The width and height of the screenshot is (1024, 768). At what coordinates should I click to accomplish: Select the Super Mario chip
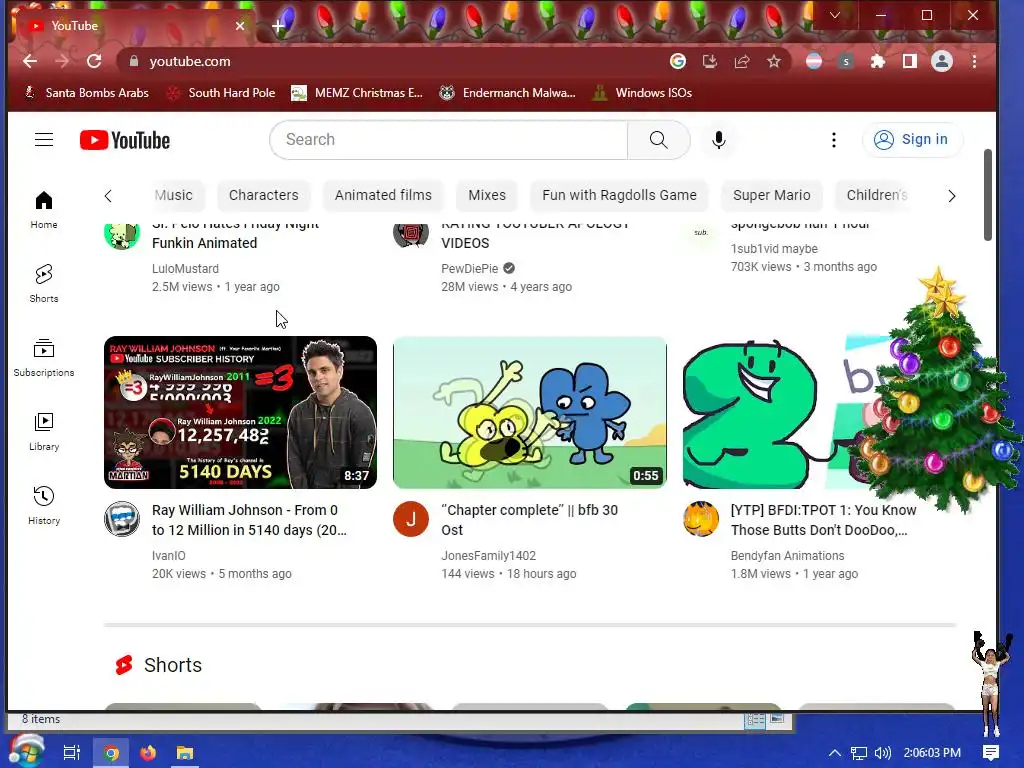click(x=771, y=195)
